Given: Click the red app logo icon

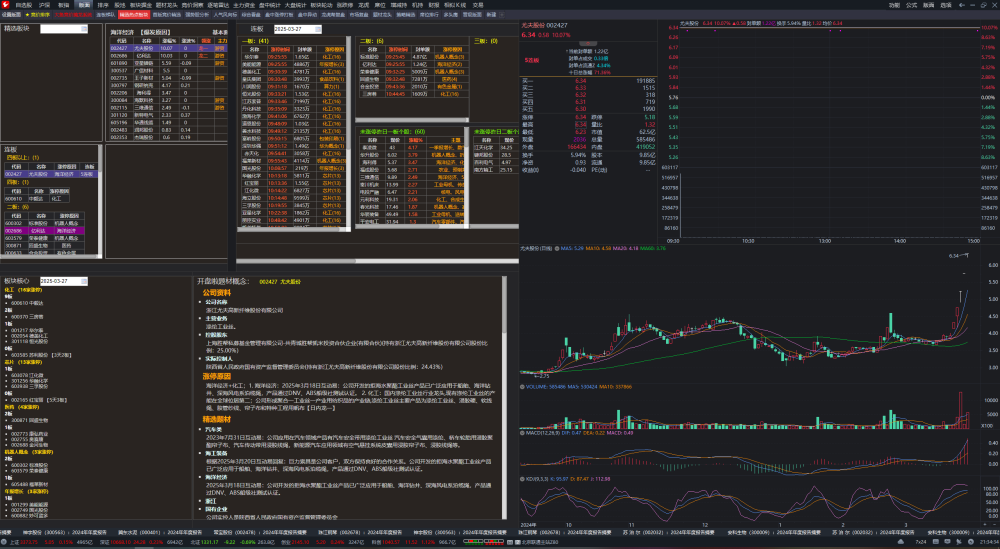Looking at the screenshot, I should point(5,4).
